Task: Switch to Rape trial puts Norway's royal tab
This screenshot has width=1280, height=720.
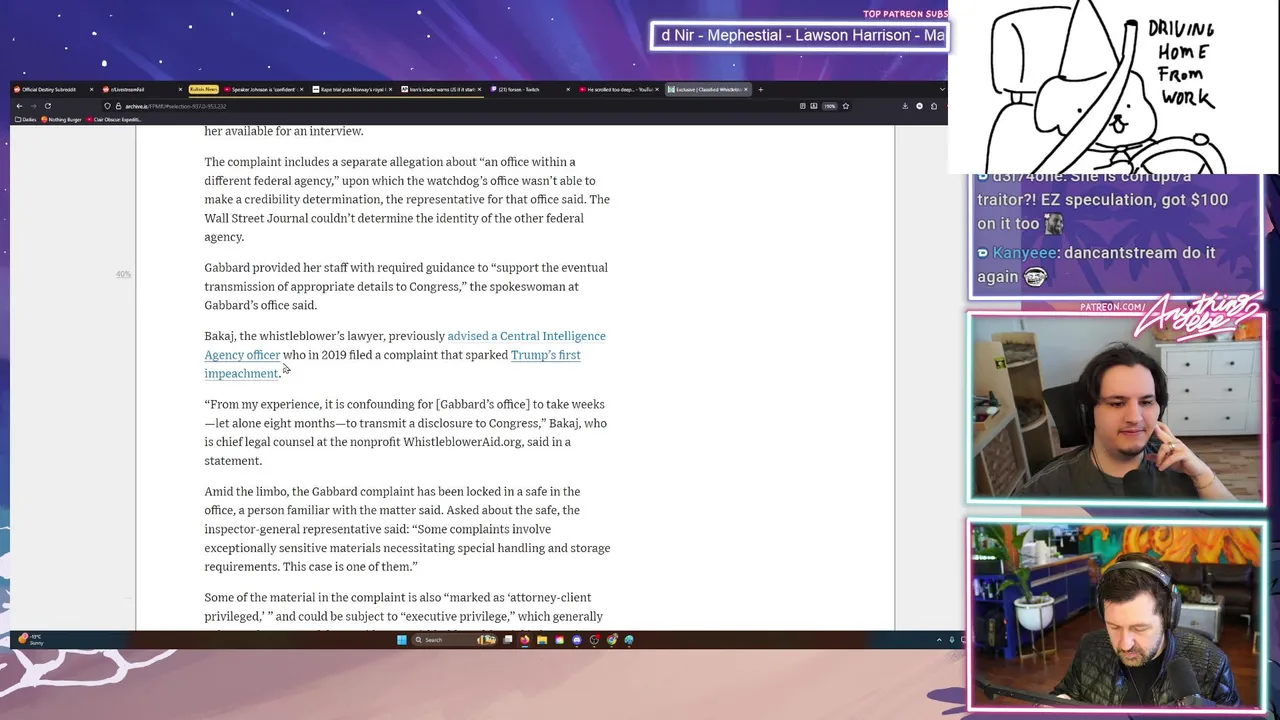Action: point(354,89)
